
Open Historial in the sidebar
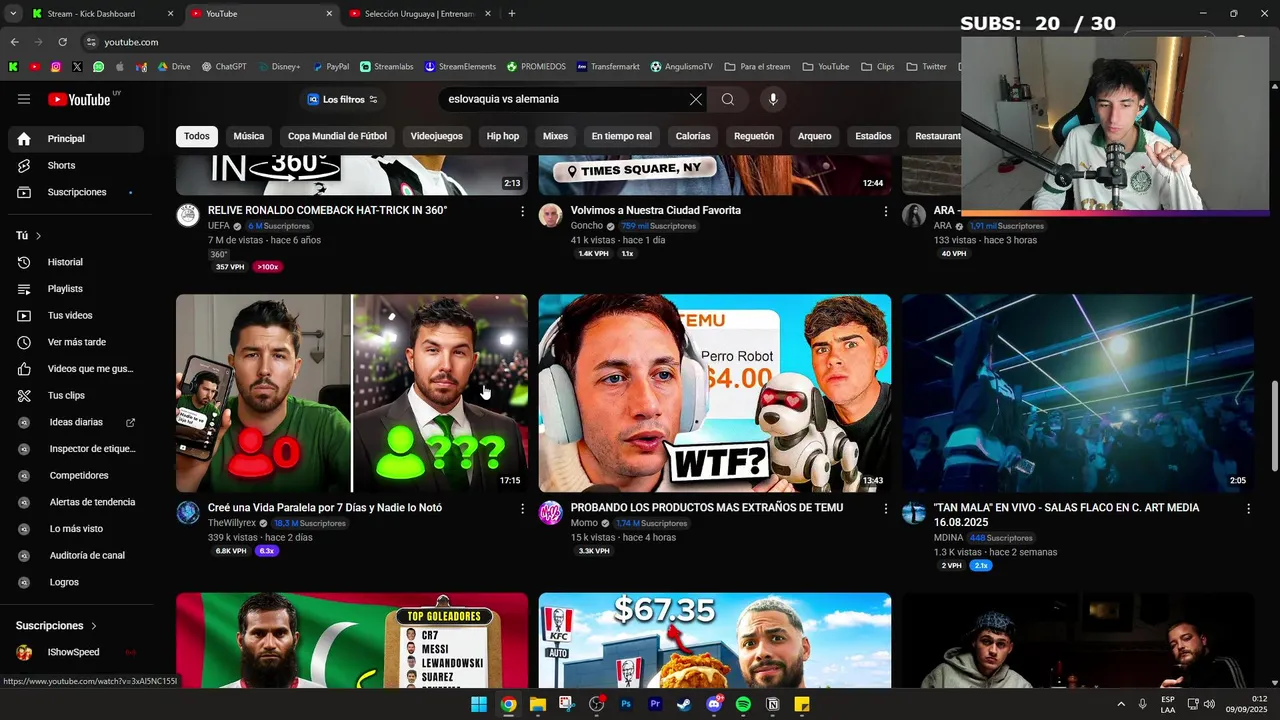[x=75, y=262]
